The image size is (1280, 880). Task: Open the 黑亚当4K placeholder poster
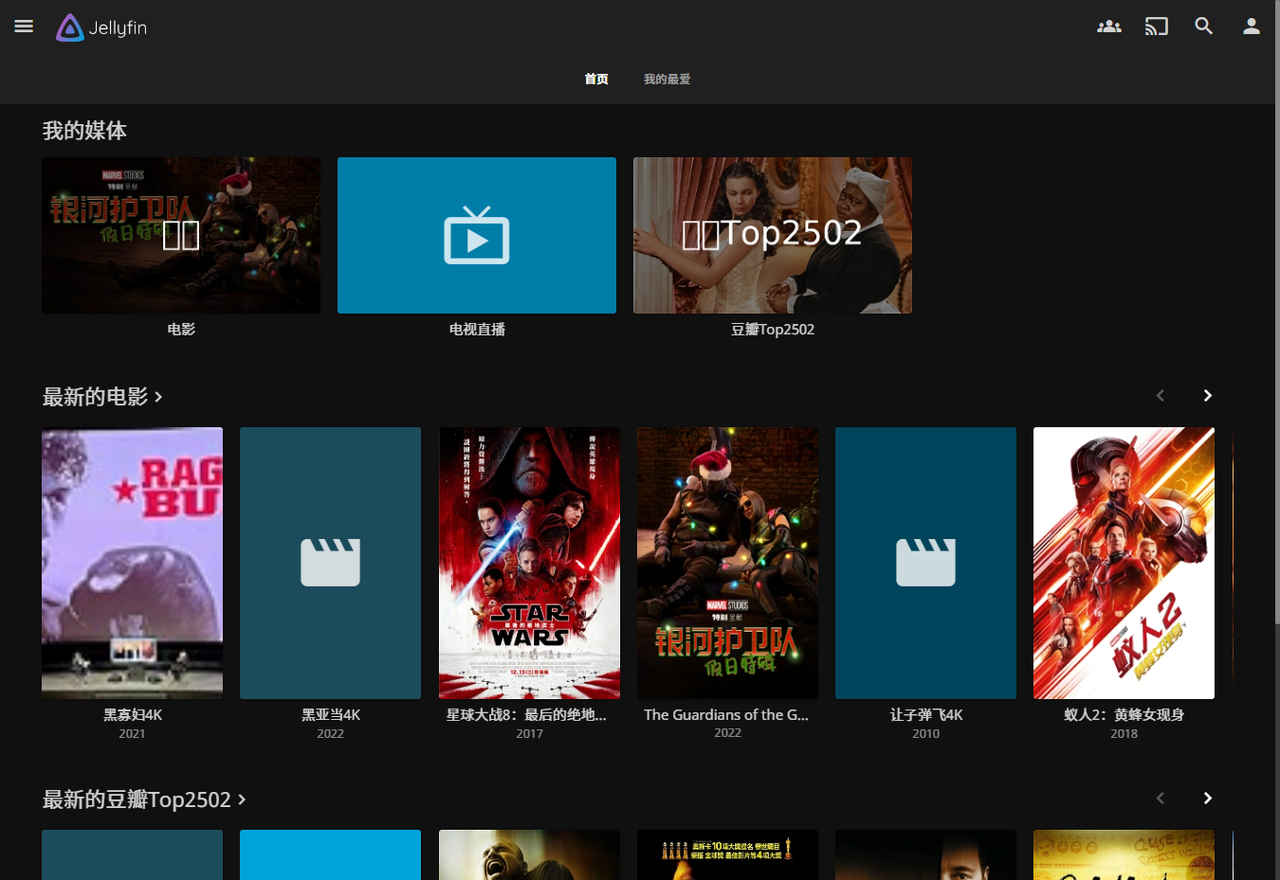click(x=330, y=563)
